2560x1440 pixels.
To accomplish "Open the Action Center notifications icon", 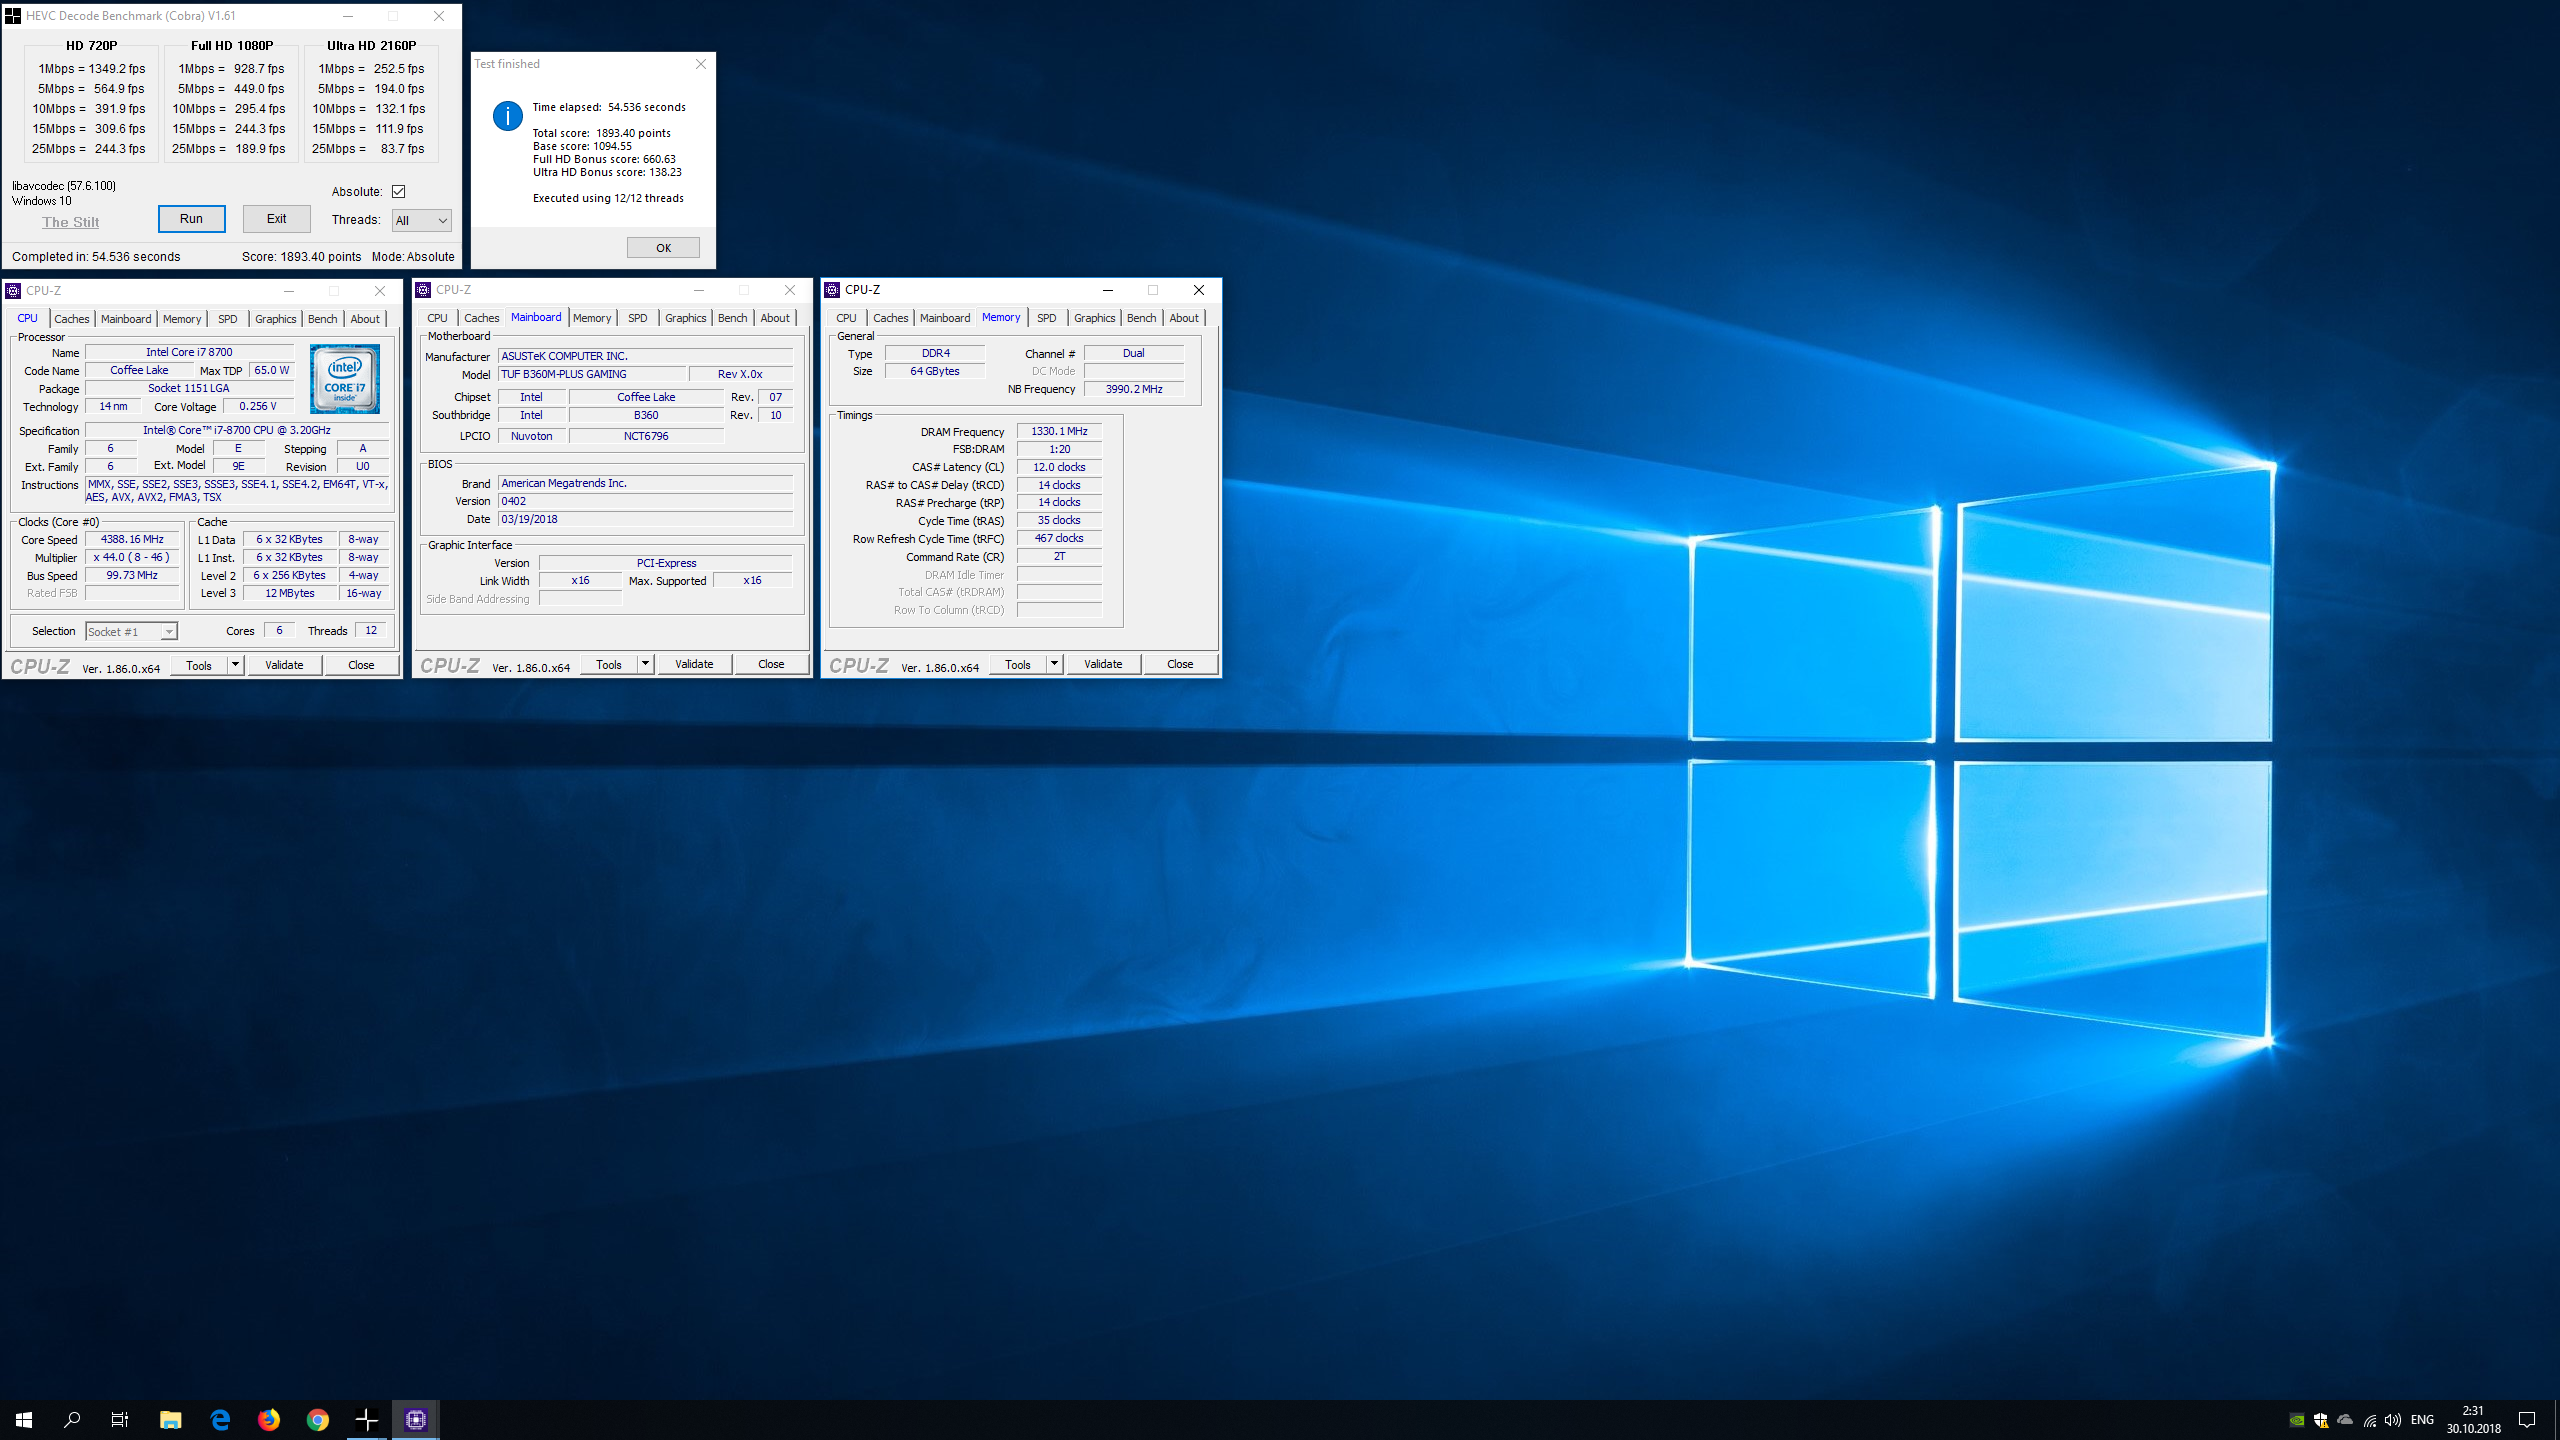I will click(x=2527, y=1420).
